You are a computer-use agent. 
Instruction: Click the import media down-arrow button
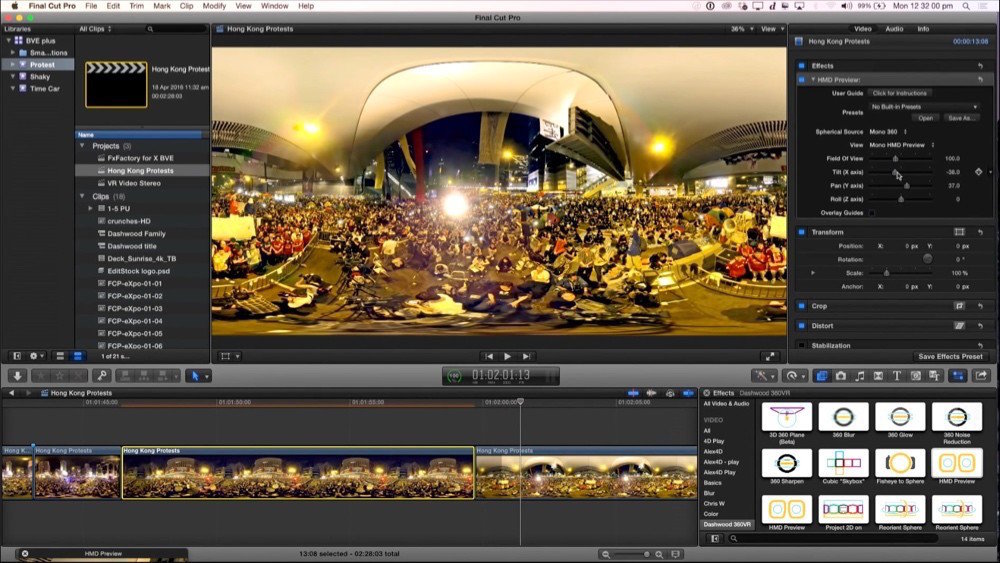(17, 376)
